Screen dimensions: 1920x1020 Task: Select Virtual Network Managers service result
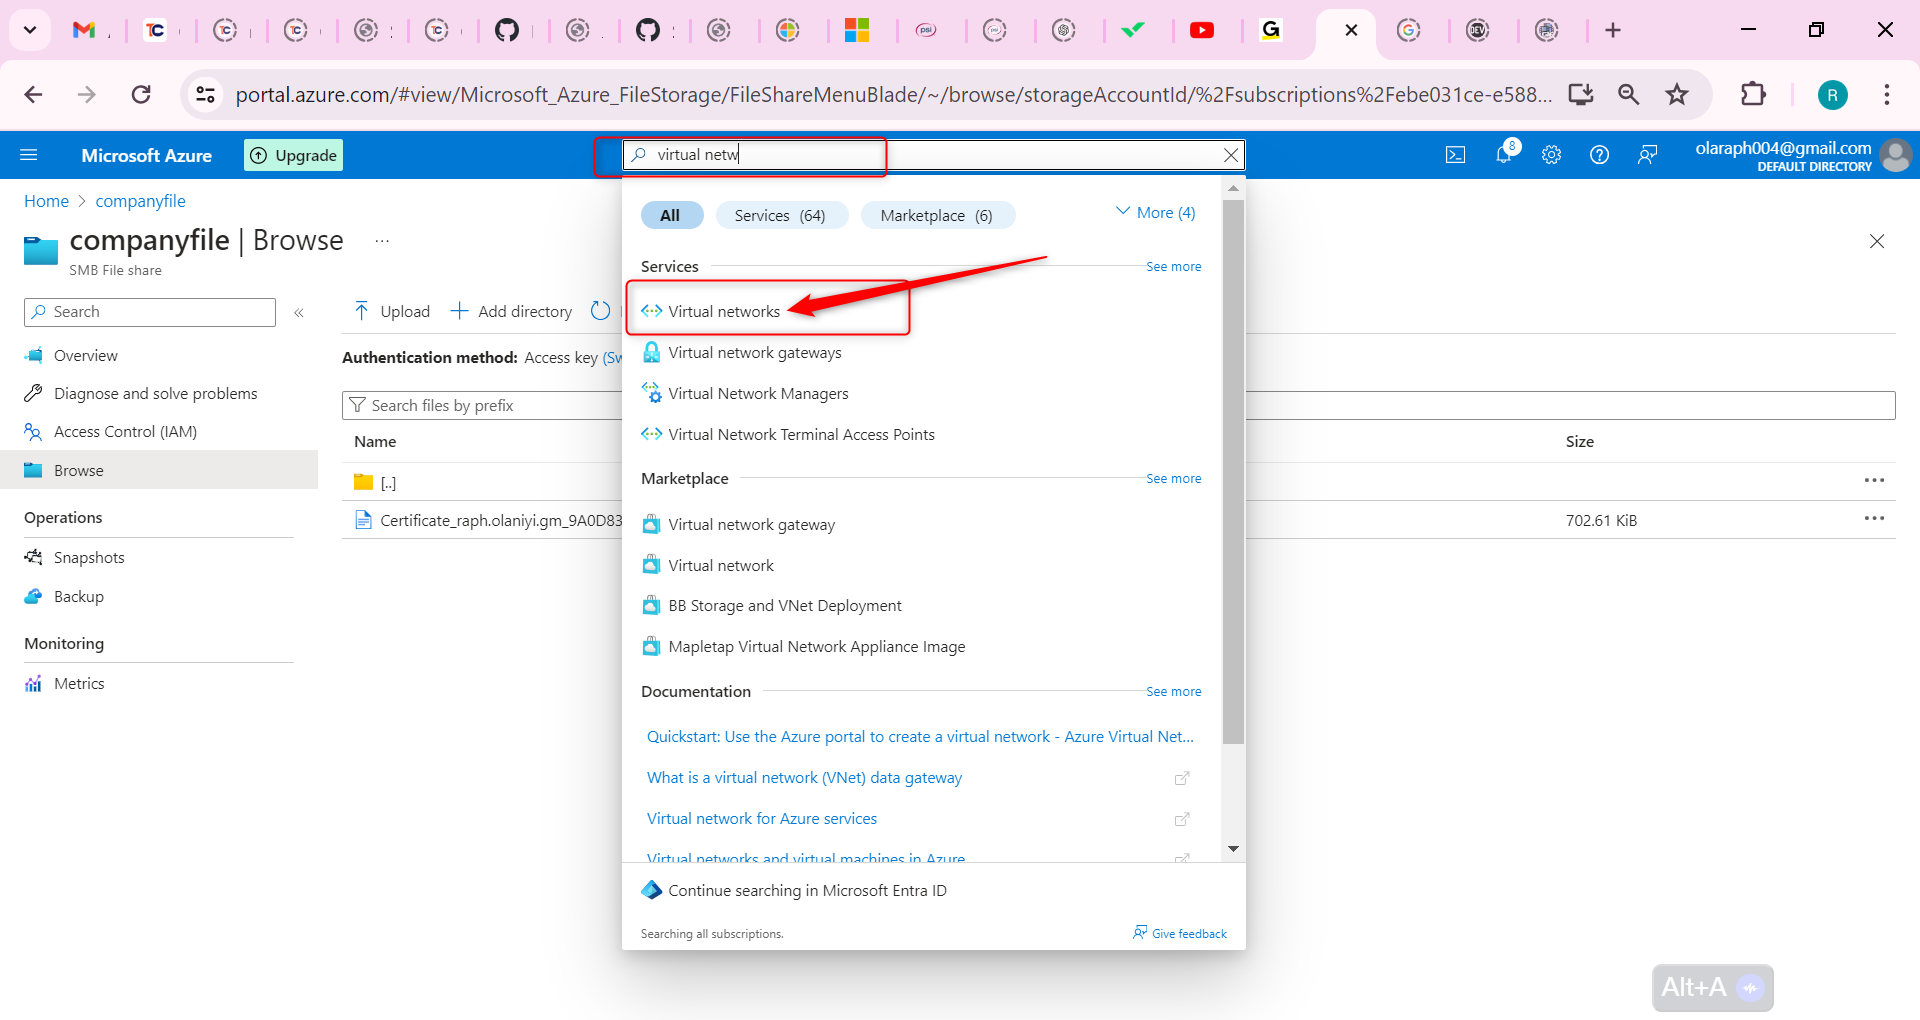(758, 393)
